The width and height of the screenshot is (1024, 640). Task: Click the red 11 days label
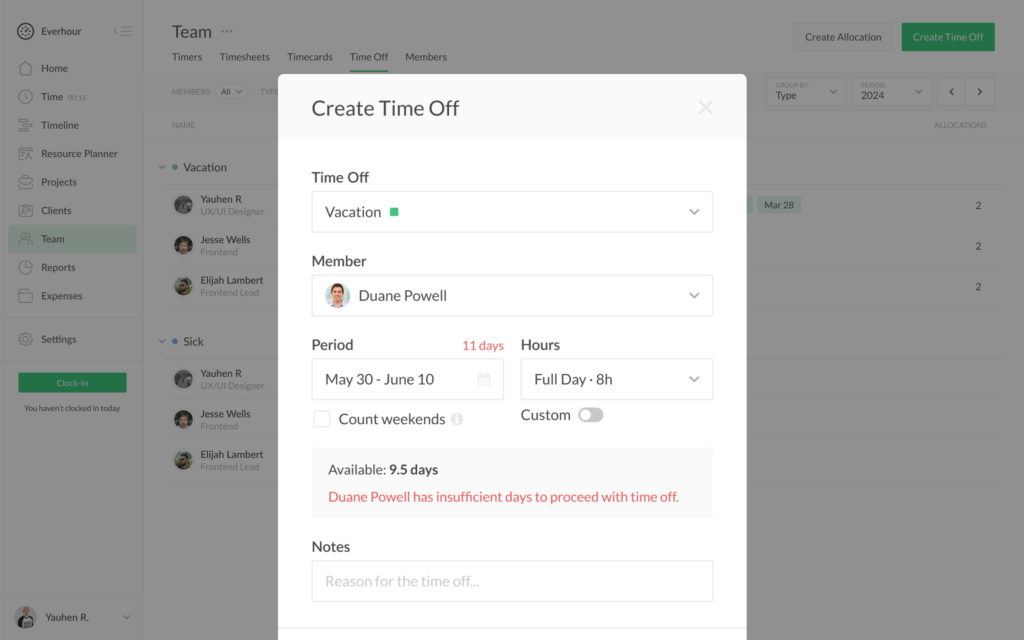(483, 345)
